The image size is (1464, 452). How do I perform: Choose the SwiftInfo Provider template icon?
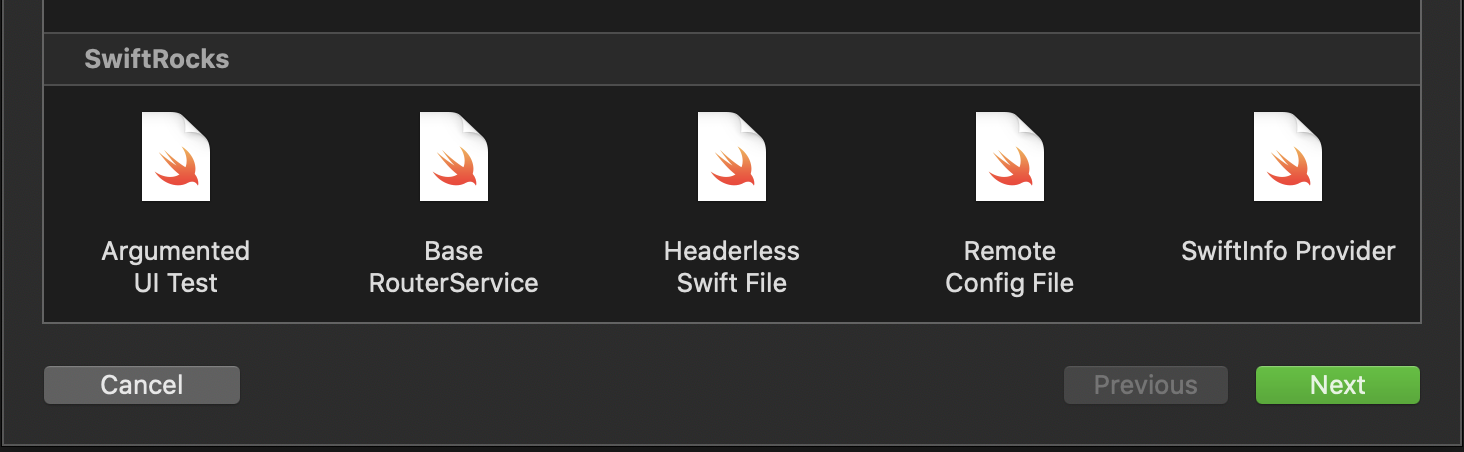[1288, 157]
